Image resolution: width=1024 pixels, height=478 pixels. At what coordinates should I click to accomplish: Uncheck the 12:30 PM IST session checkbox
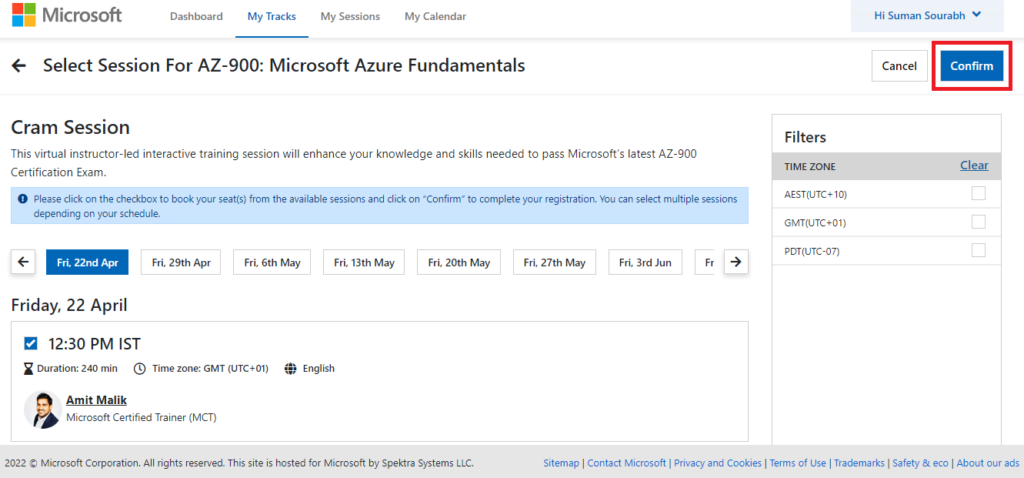[x=30, y=343]
